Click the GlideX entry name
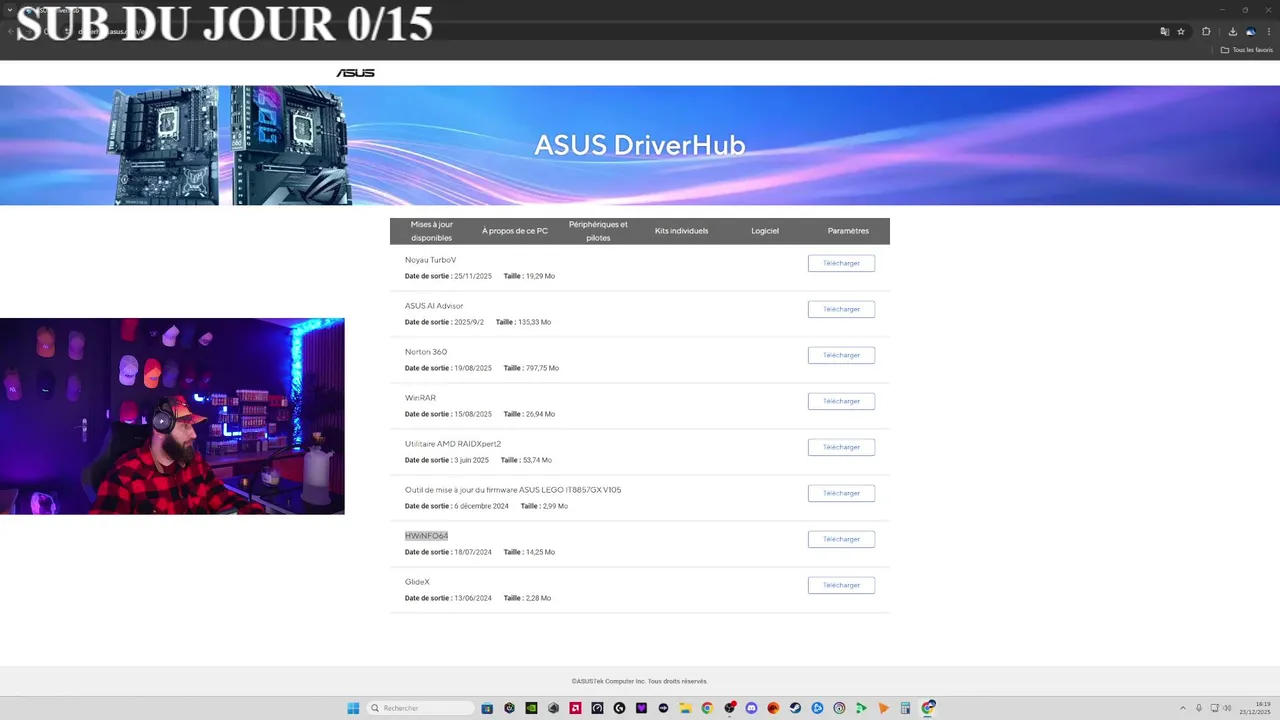1280x720 pixels. pos(417,582)
